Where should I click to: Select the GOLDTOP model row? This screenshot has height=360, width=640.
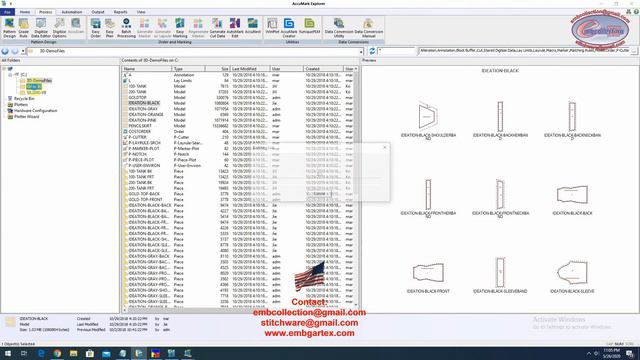click(239, 98)
